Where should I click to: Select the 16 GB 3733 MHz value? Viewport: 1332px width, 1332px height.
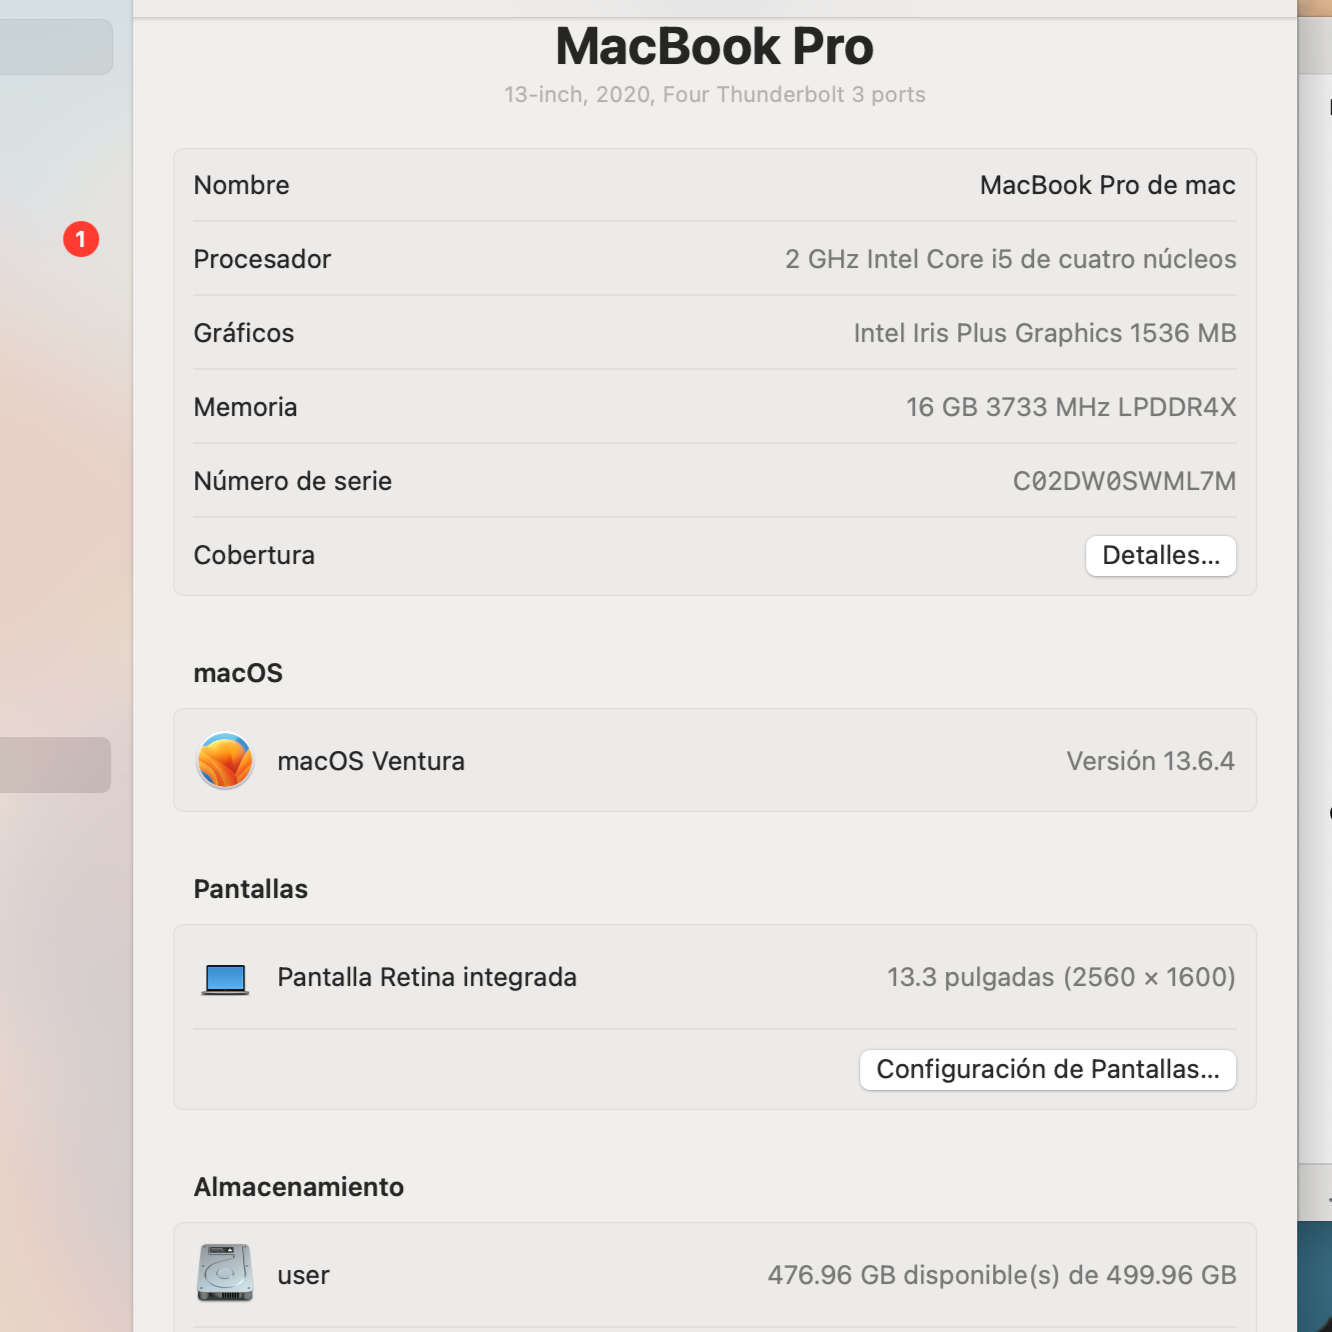pyautogui.click(x=1071, y=408)
